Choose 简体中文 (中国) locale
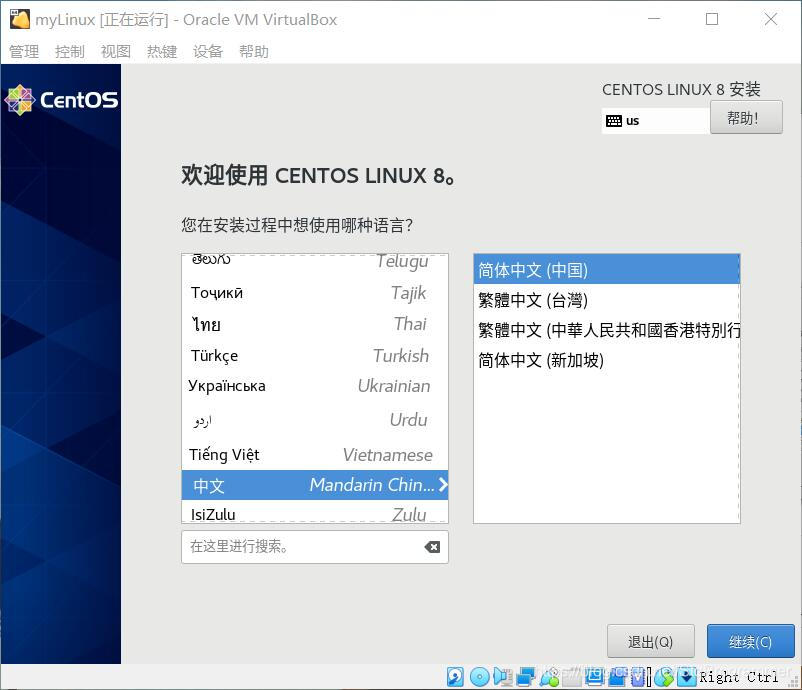The image size is (802, 690). coord(606,270)
